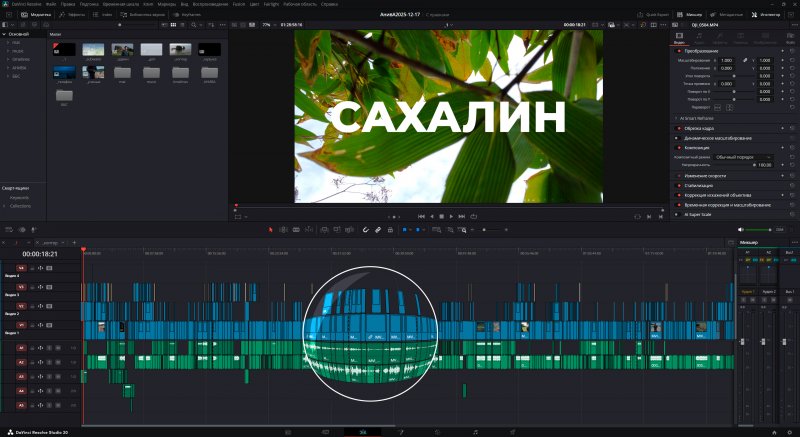Jump to last frame with transport button

[x=462, y=217]
